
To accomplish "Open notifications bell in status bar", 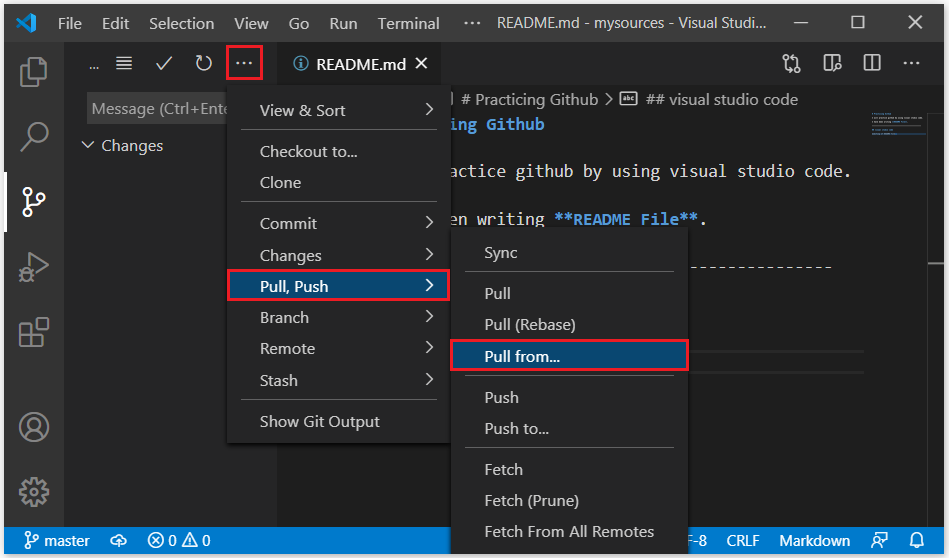I will click(917, 540).
